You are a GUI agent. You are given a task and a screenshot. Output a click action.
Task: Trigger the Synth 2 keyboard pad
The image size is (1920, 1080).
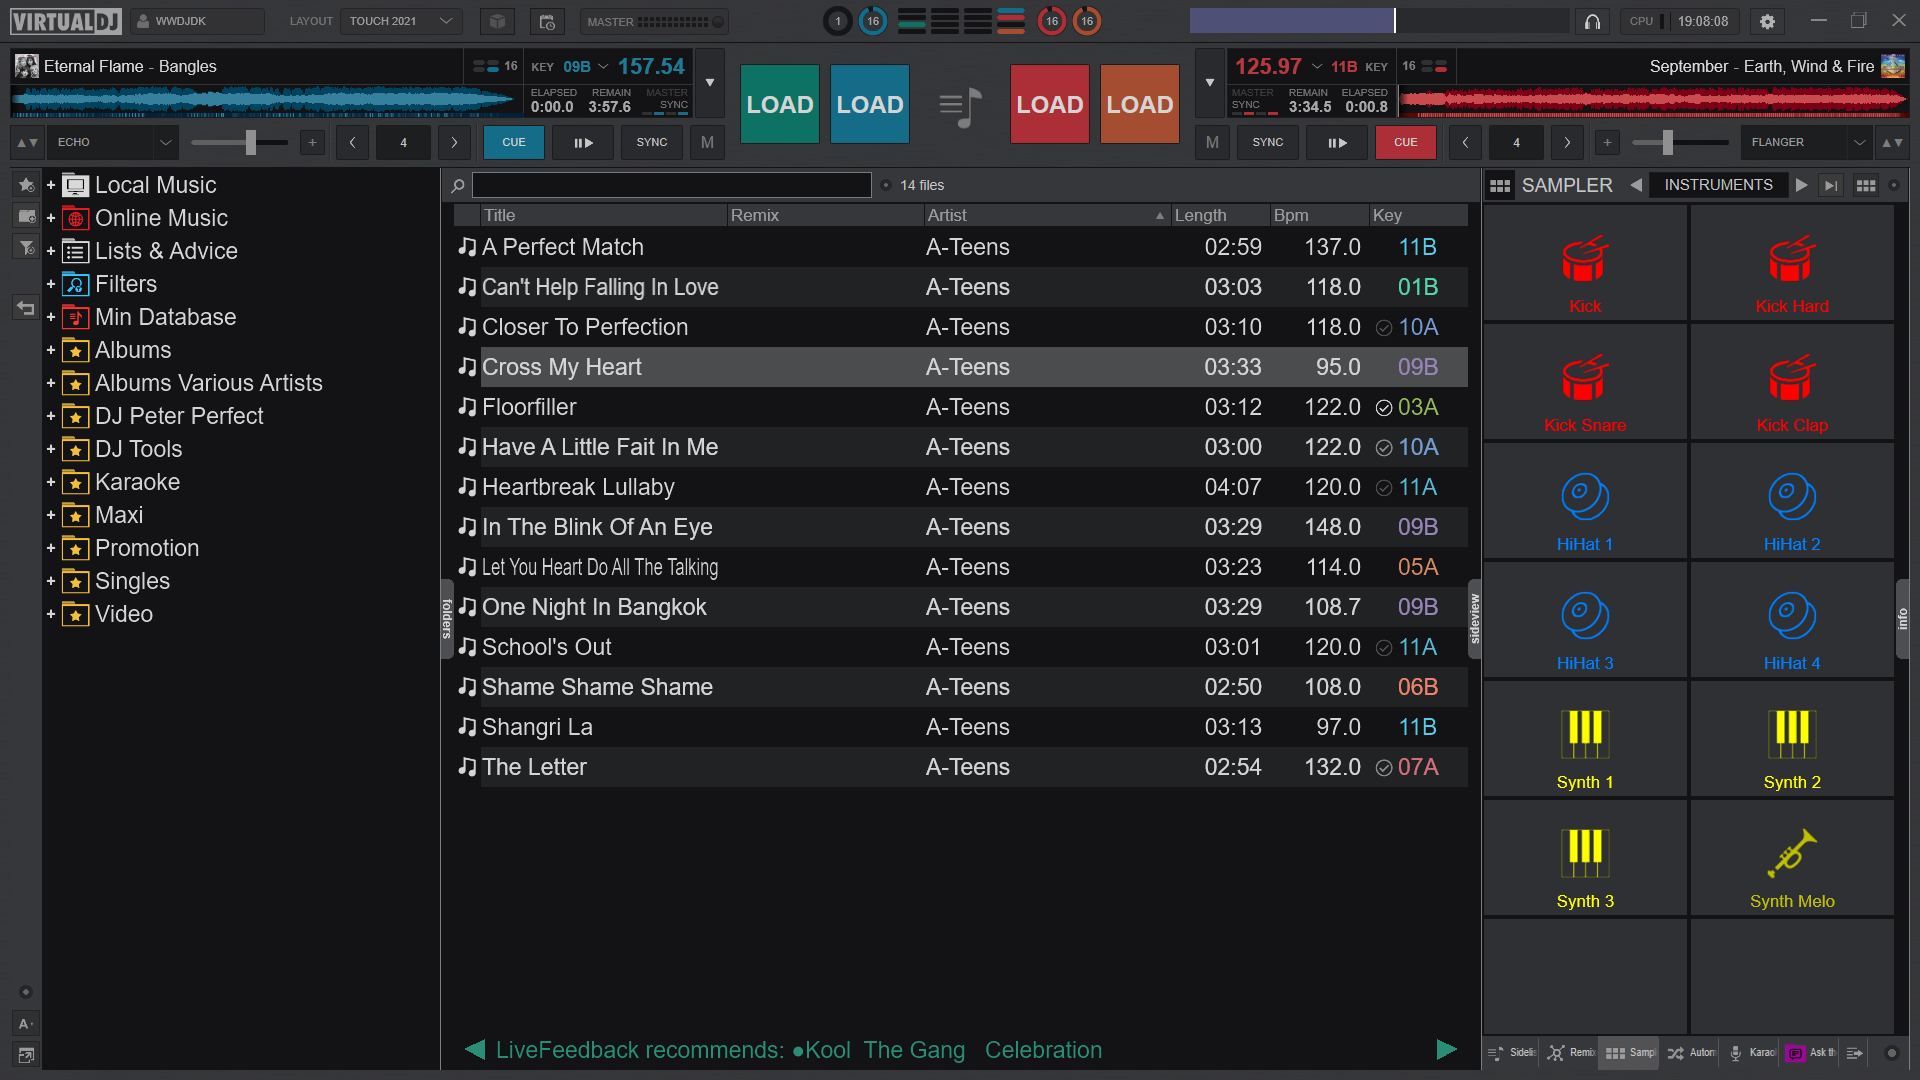point(1792,739)
